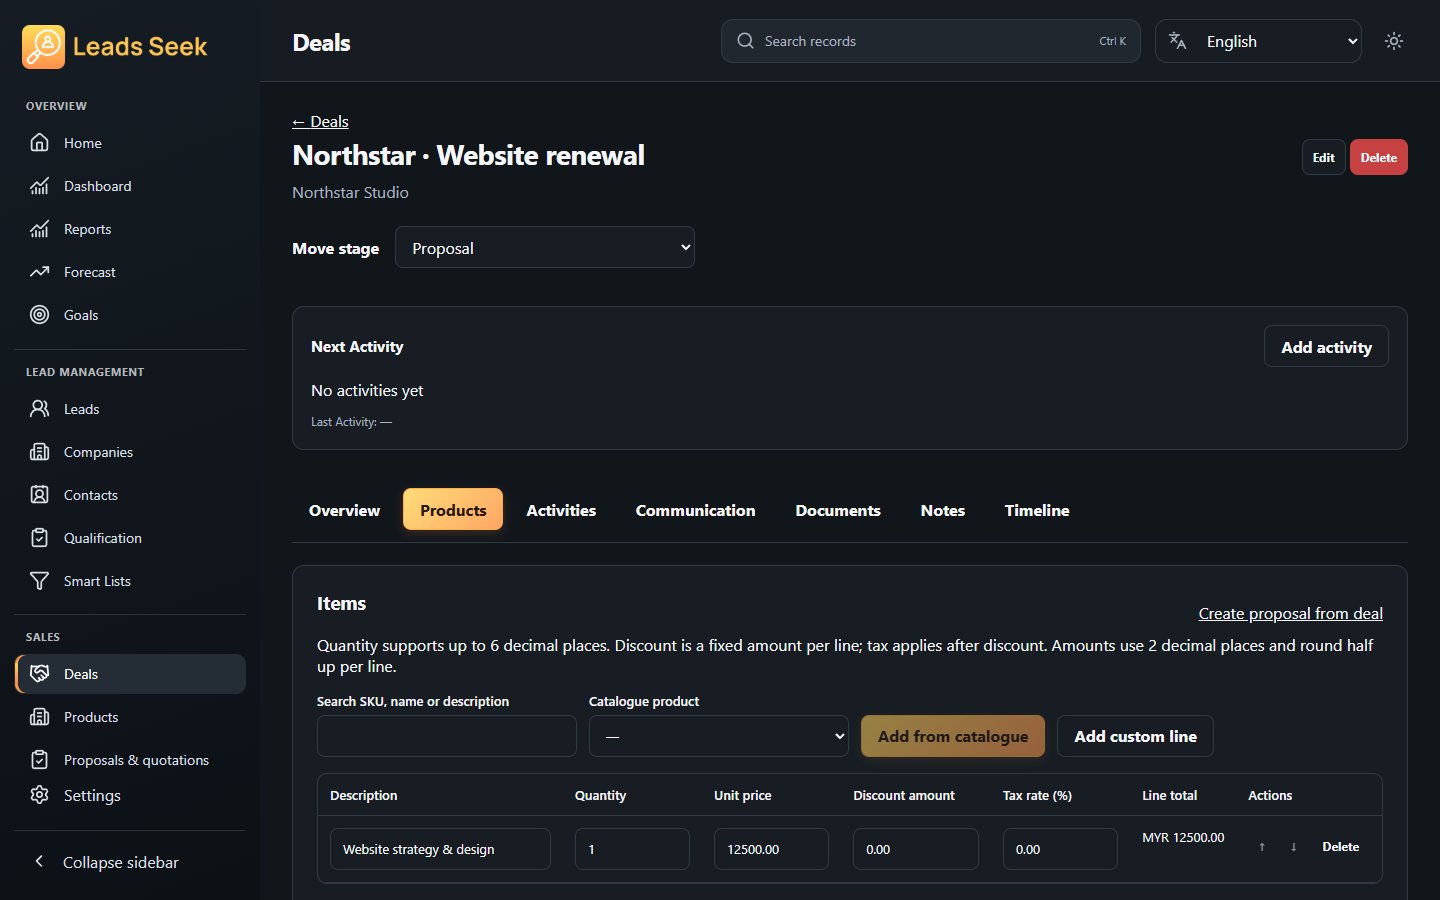1440x900 pixels.
Task: Switch to the Notes tab
Action: [x=943, y=510]
